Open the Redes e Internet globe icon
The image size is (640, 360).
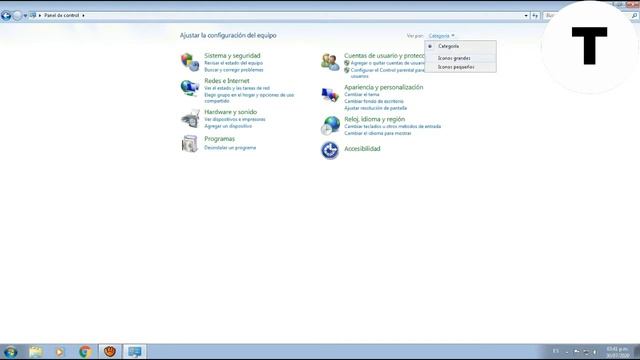pyautogui.click(x=190, y=88)
